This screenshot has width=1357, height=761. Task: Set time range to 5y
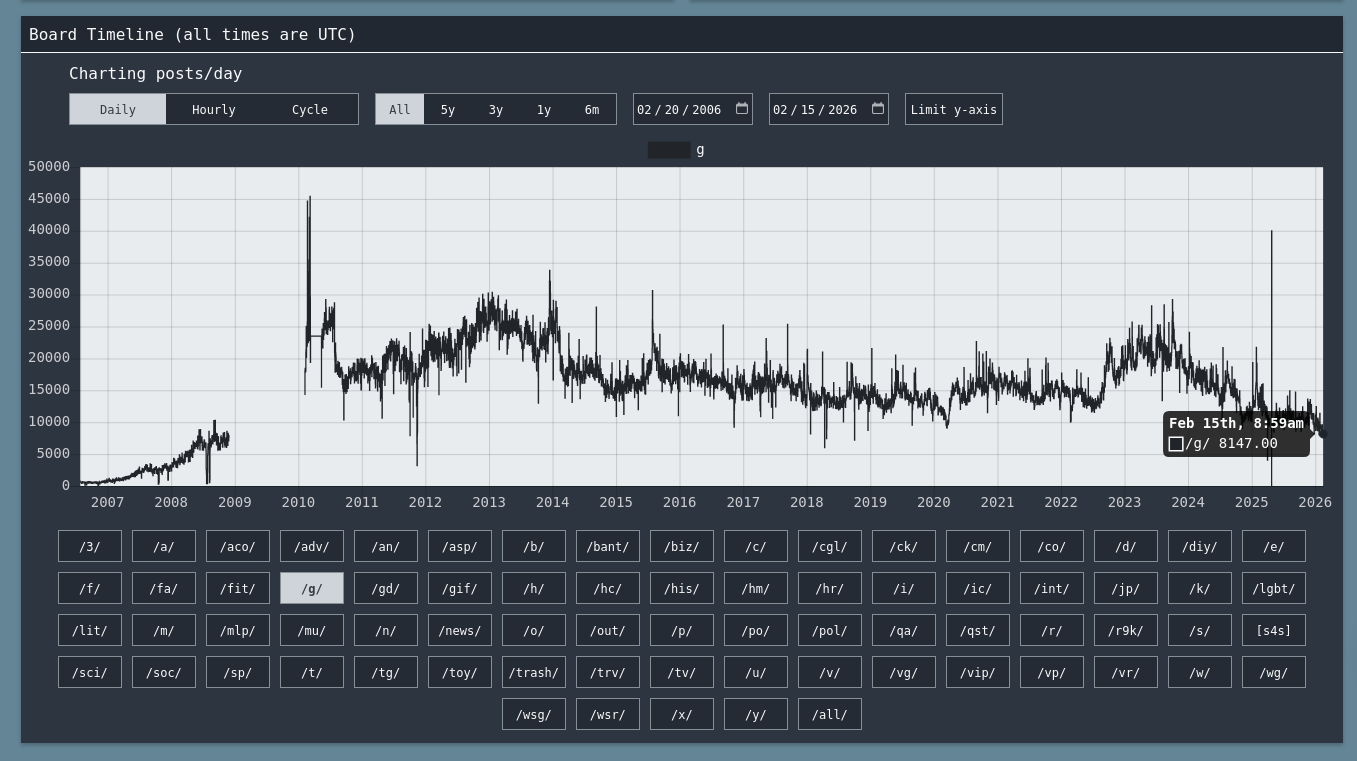tap(448, 110)
